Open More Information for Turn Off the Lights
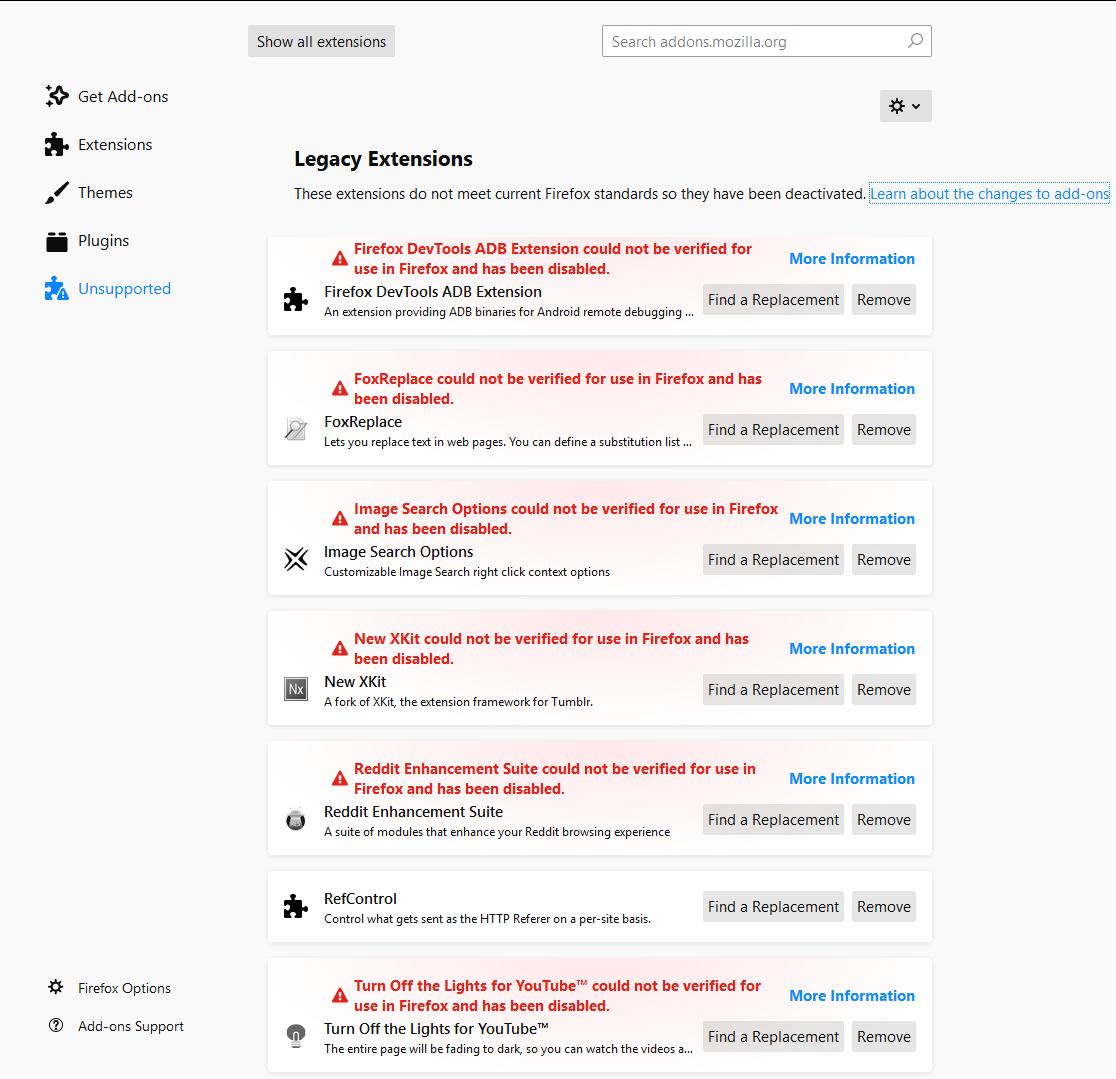The image size is (1116, 1079). [x=852, y=995]
